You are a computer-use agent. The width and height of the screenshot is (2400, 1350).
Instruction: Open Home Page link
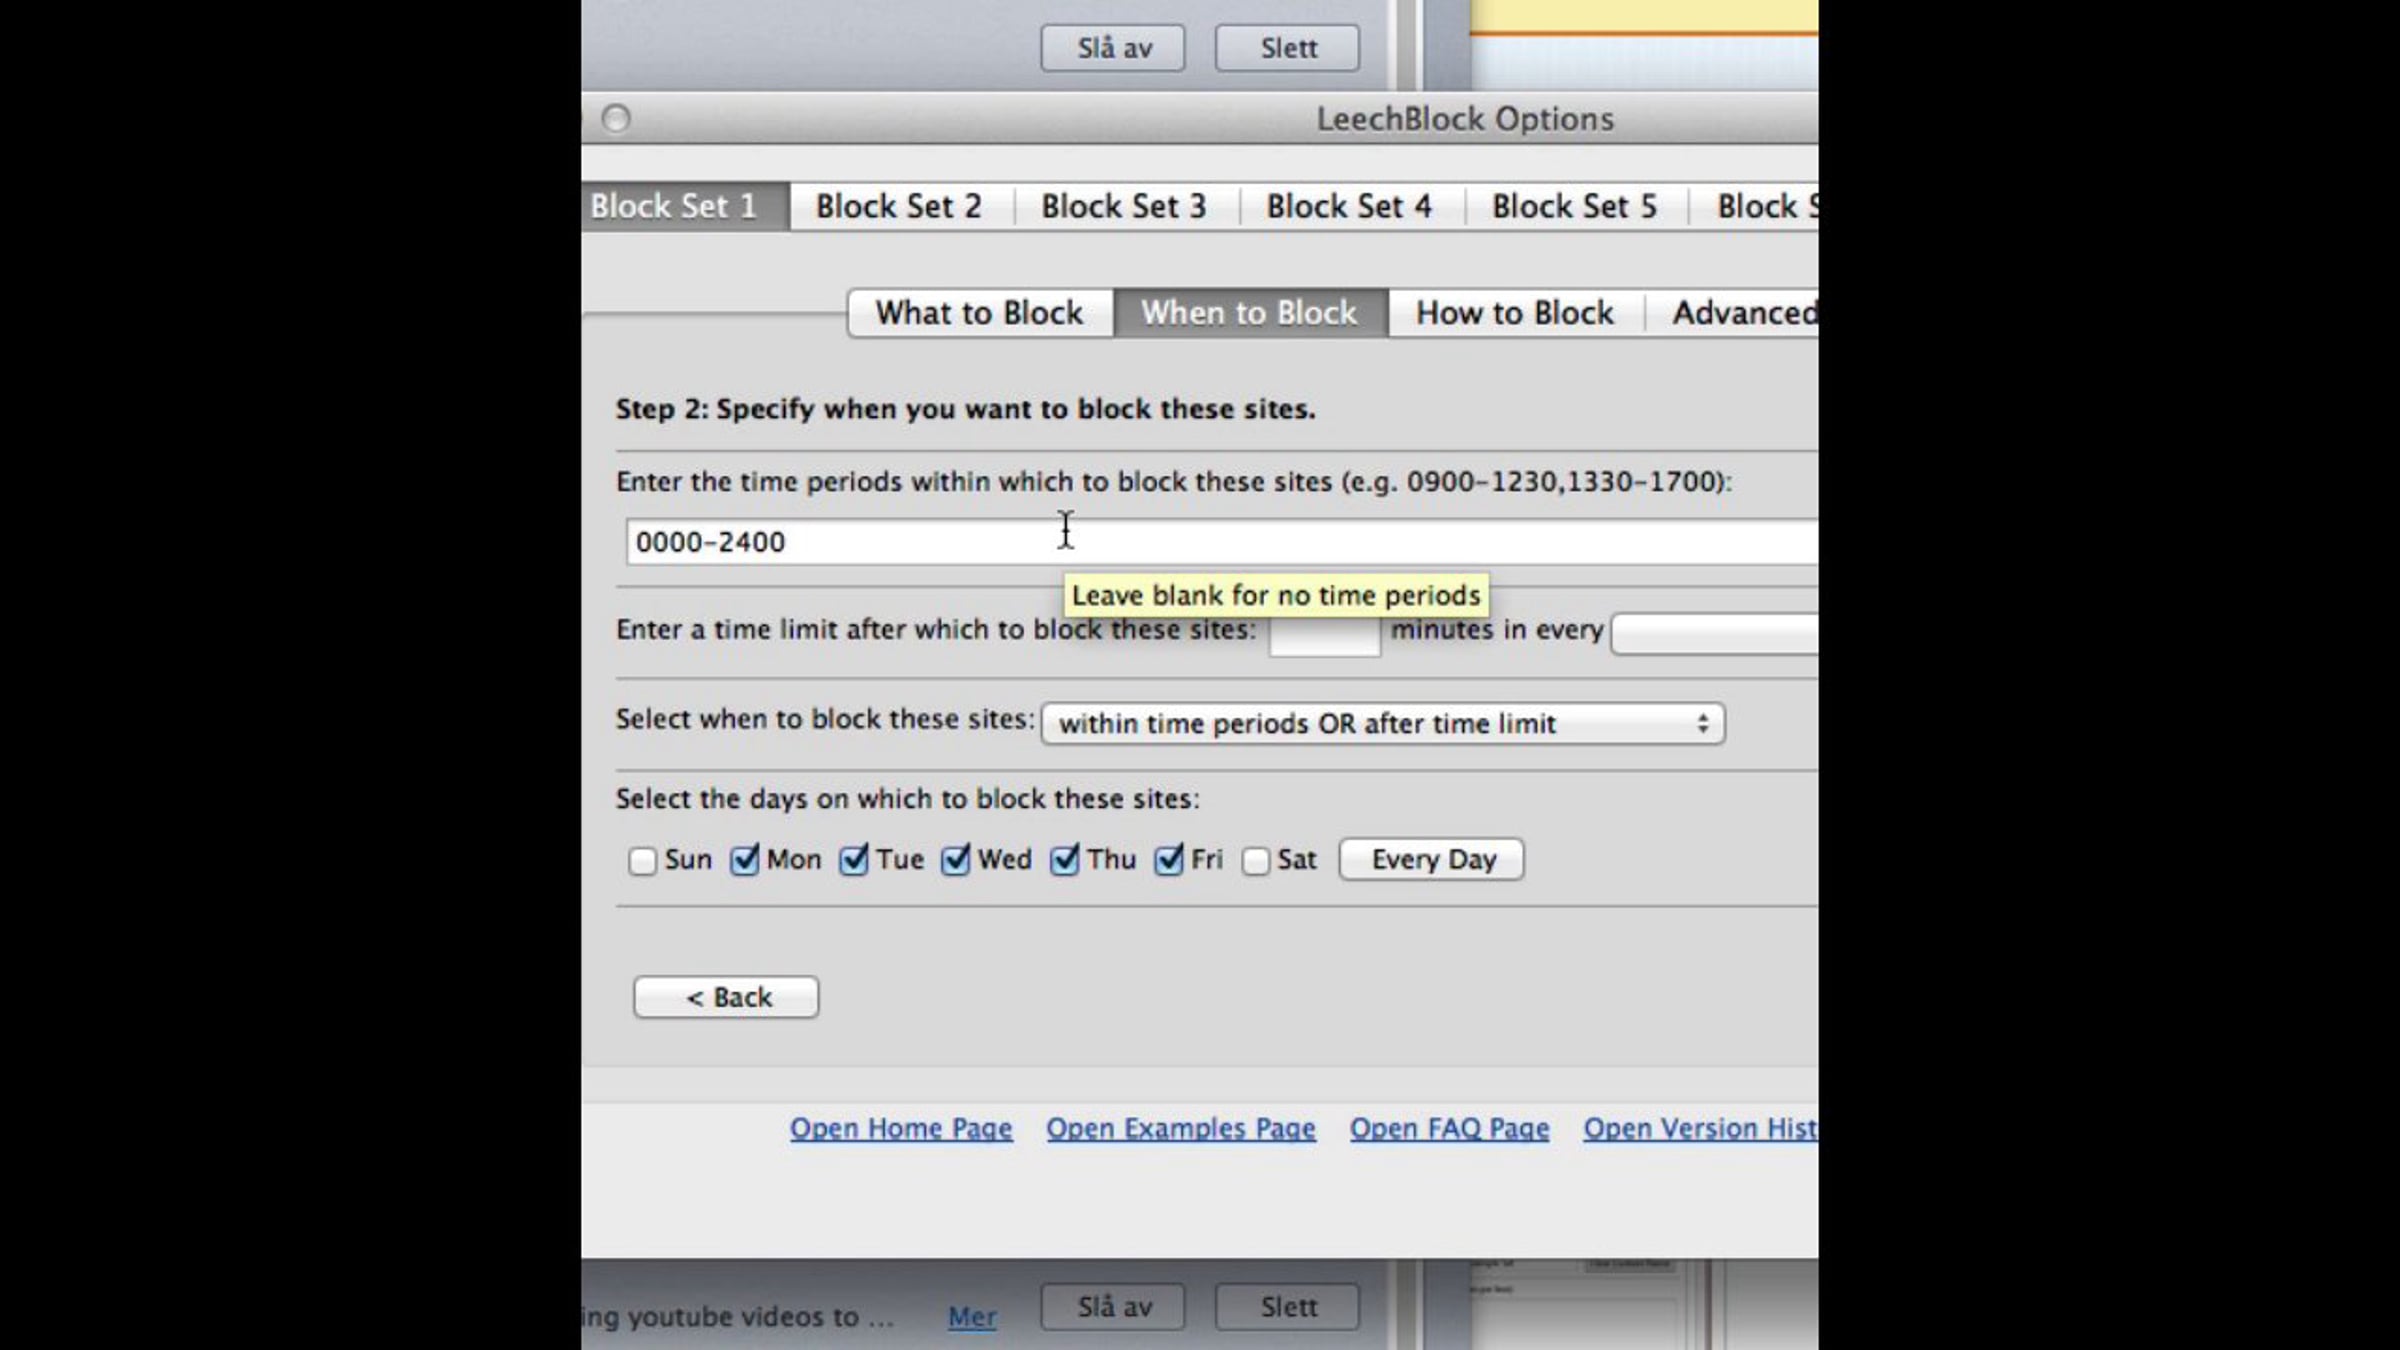[901, 1128]
